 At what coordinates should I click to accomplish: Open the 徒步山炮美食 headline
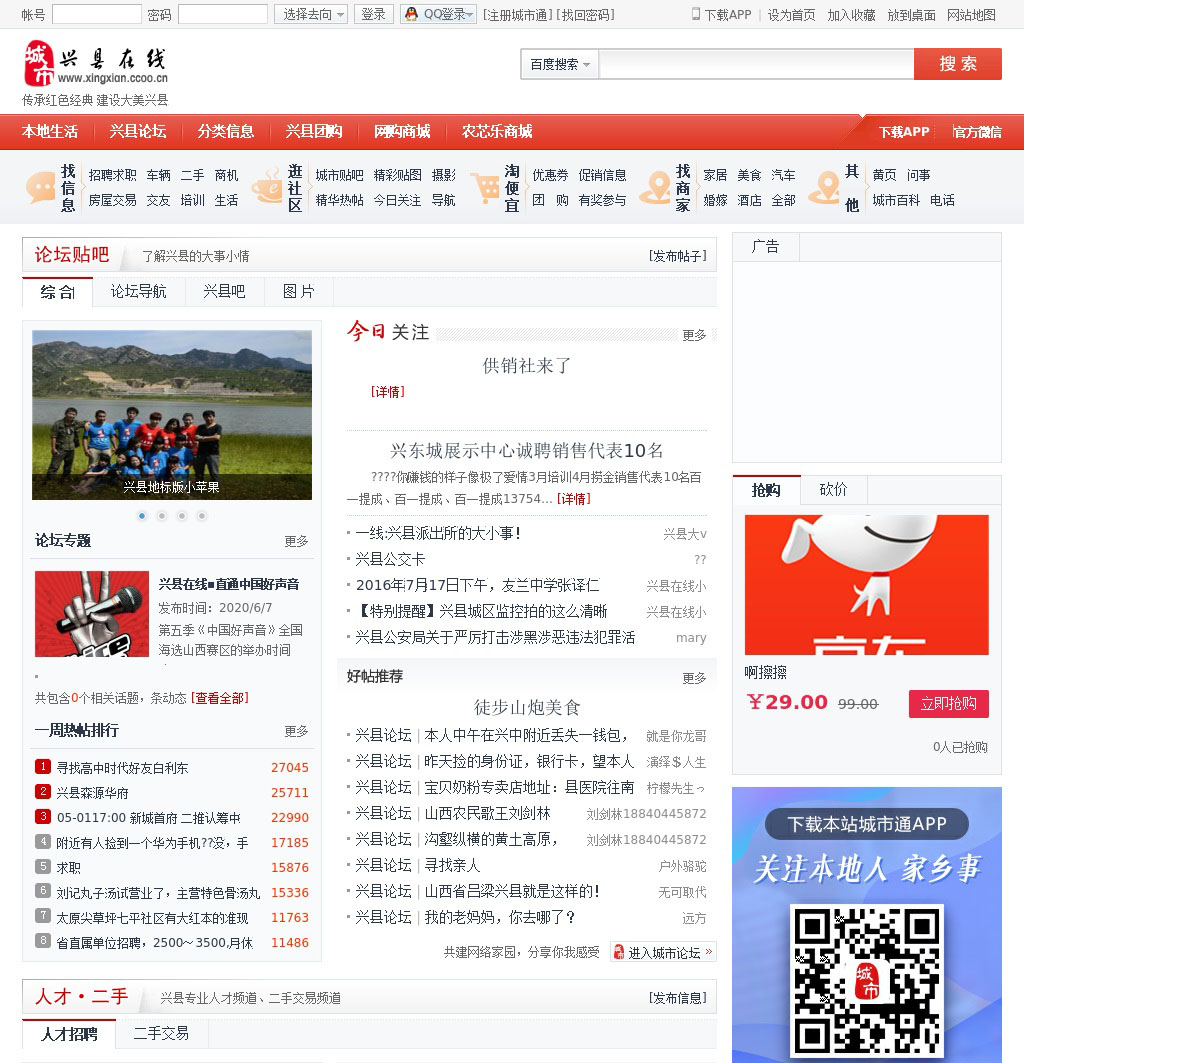click(x=527, y=707)
